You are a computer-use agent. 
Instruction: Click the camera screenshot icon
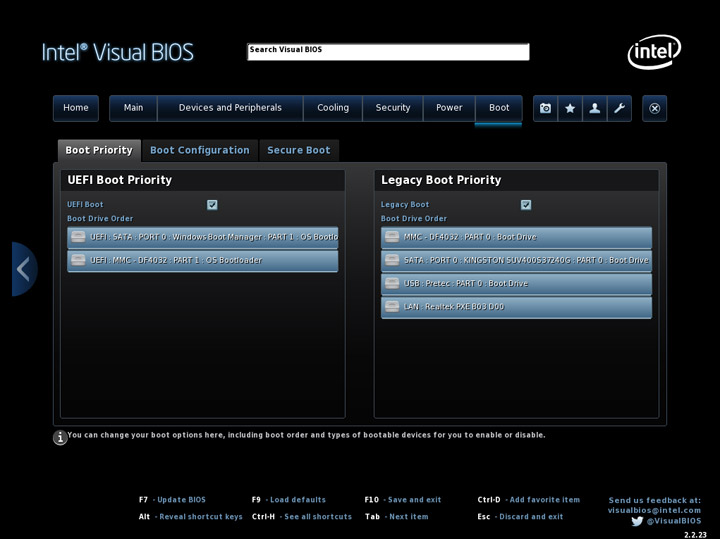coord(545,108)
